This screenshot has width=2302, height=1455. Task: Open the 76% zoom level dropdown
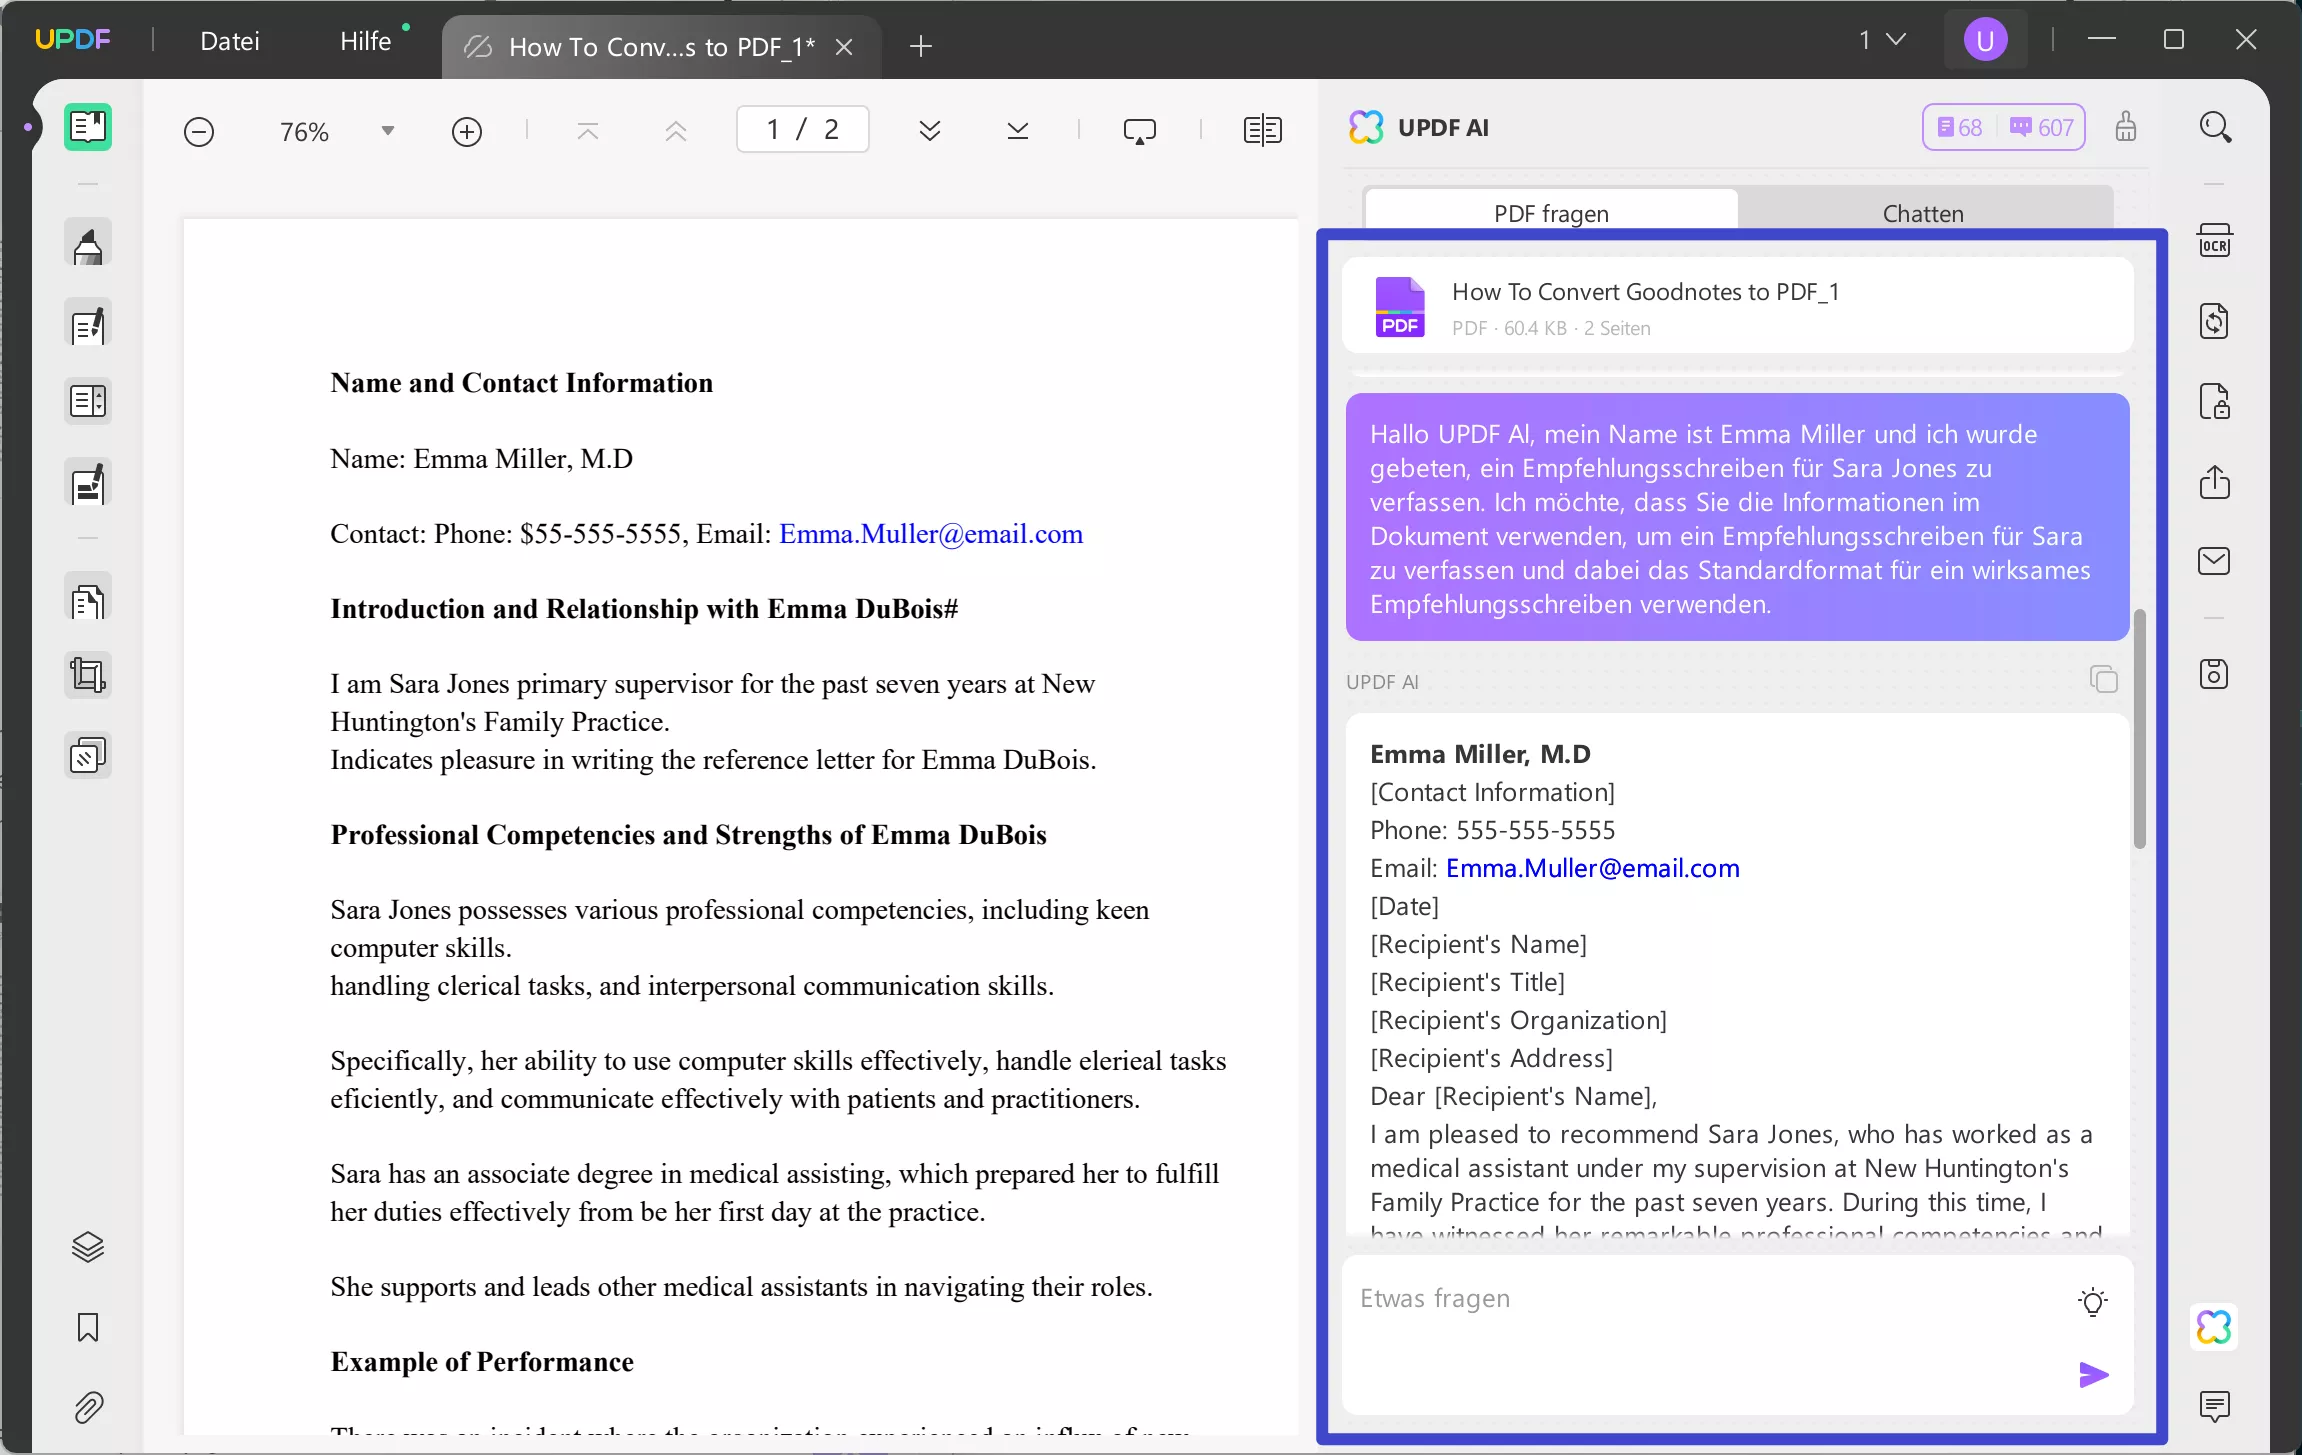click(x=388, y=131)
